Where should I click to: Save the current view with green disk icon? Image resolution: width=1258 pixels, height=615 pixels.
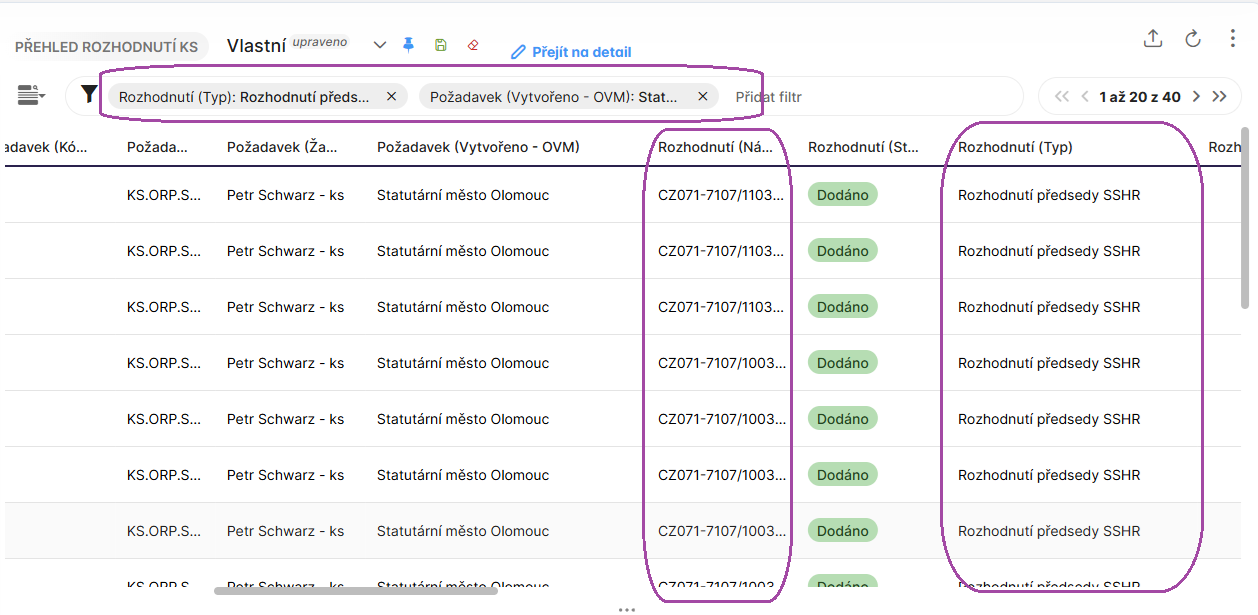[441, 45]
